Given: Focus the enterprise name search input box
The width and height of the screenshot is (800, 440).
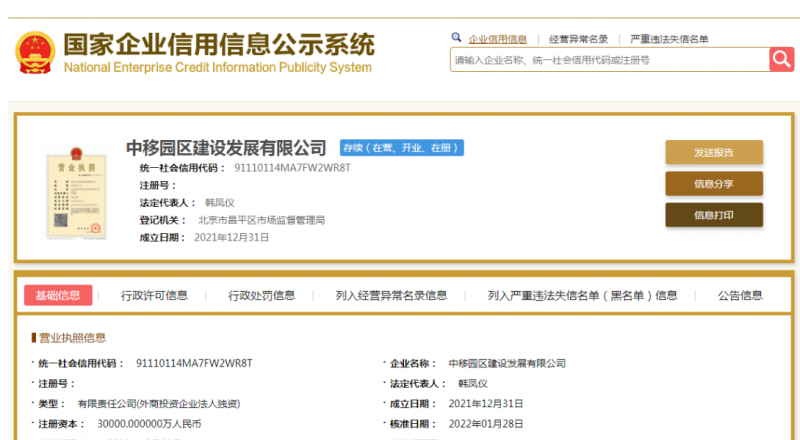Looking at the screenshot, I should click(x=608, y=60).
